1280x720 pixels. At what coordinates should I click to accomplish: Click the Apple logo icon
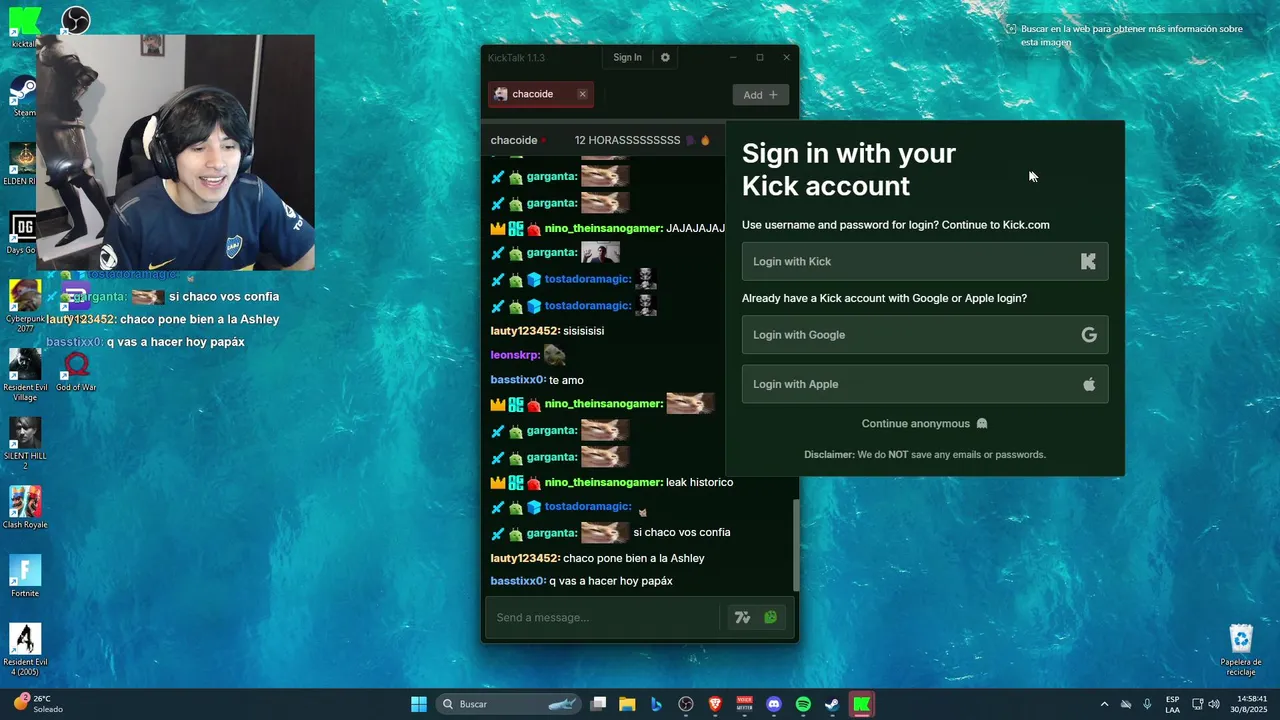1089,384
